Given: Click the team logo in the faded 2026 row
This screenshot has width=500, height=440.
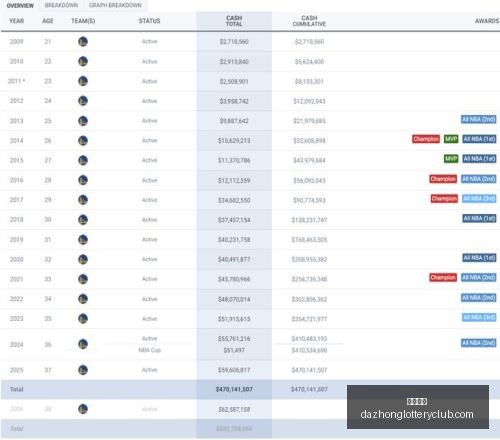Looking at the screenshot, I should click(83, 409).
